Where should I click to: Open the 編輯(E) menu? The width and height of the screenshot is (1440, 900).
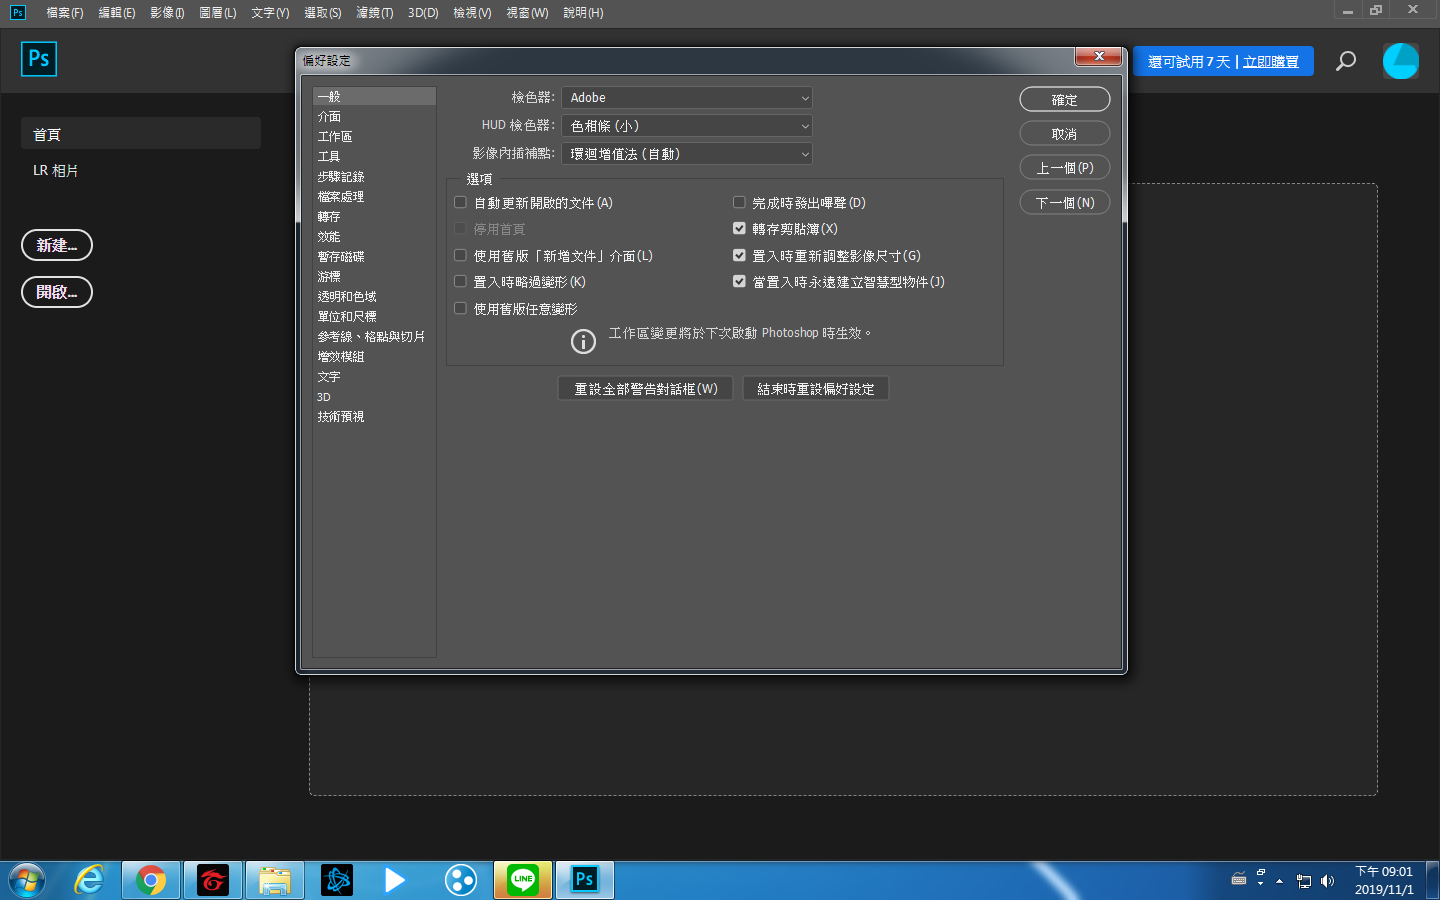[x=117, y=13]
